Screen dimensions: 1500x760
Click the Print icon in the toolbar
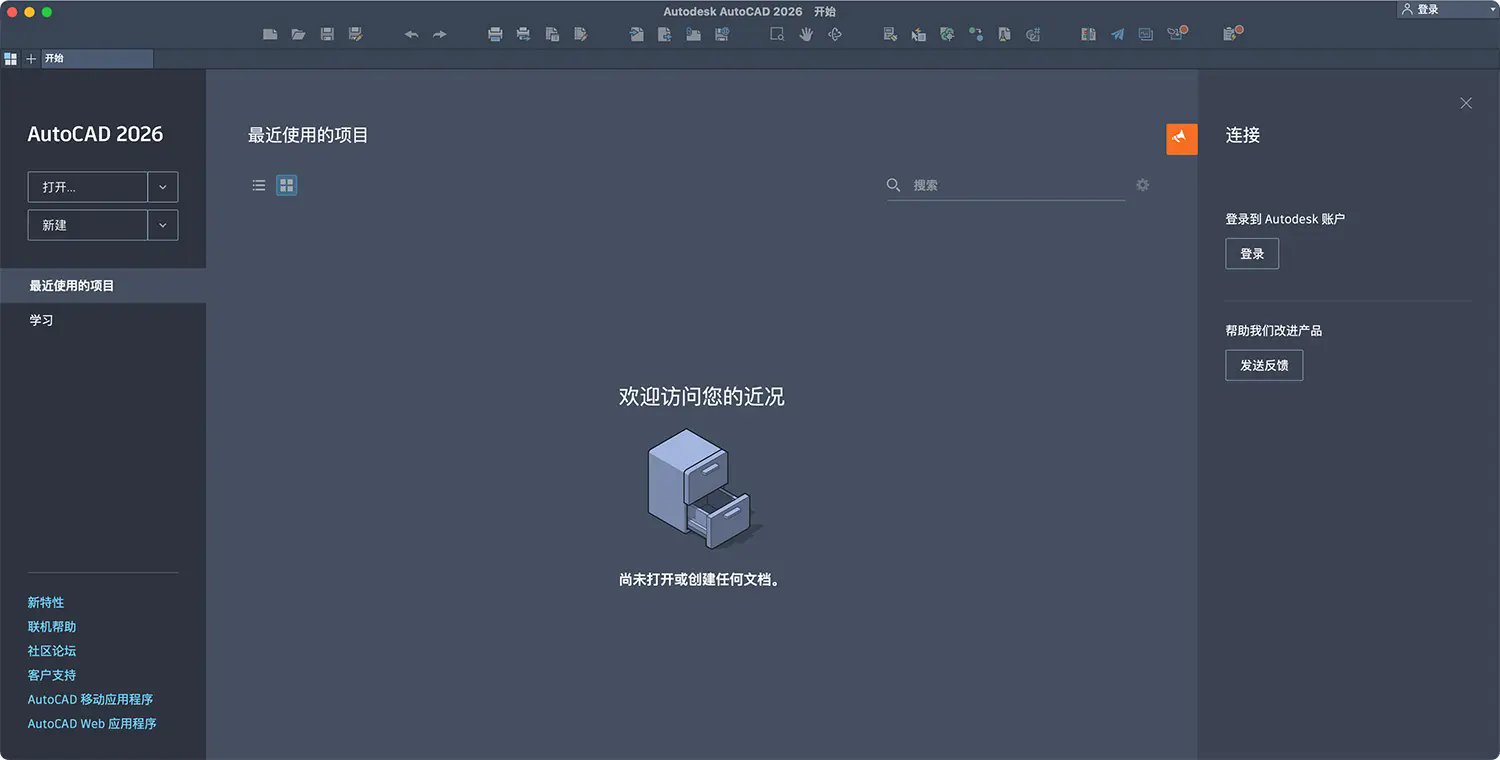pos(495,34)
